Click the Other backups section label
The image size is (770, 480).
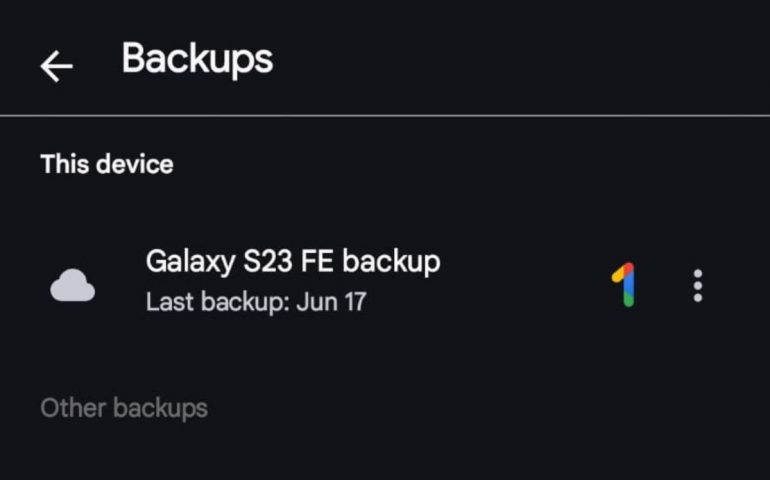coord(123,408)
